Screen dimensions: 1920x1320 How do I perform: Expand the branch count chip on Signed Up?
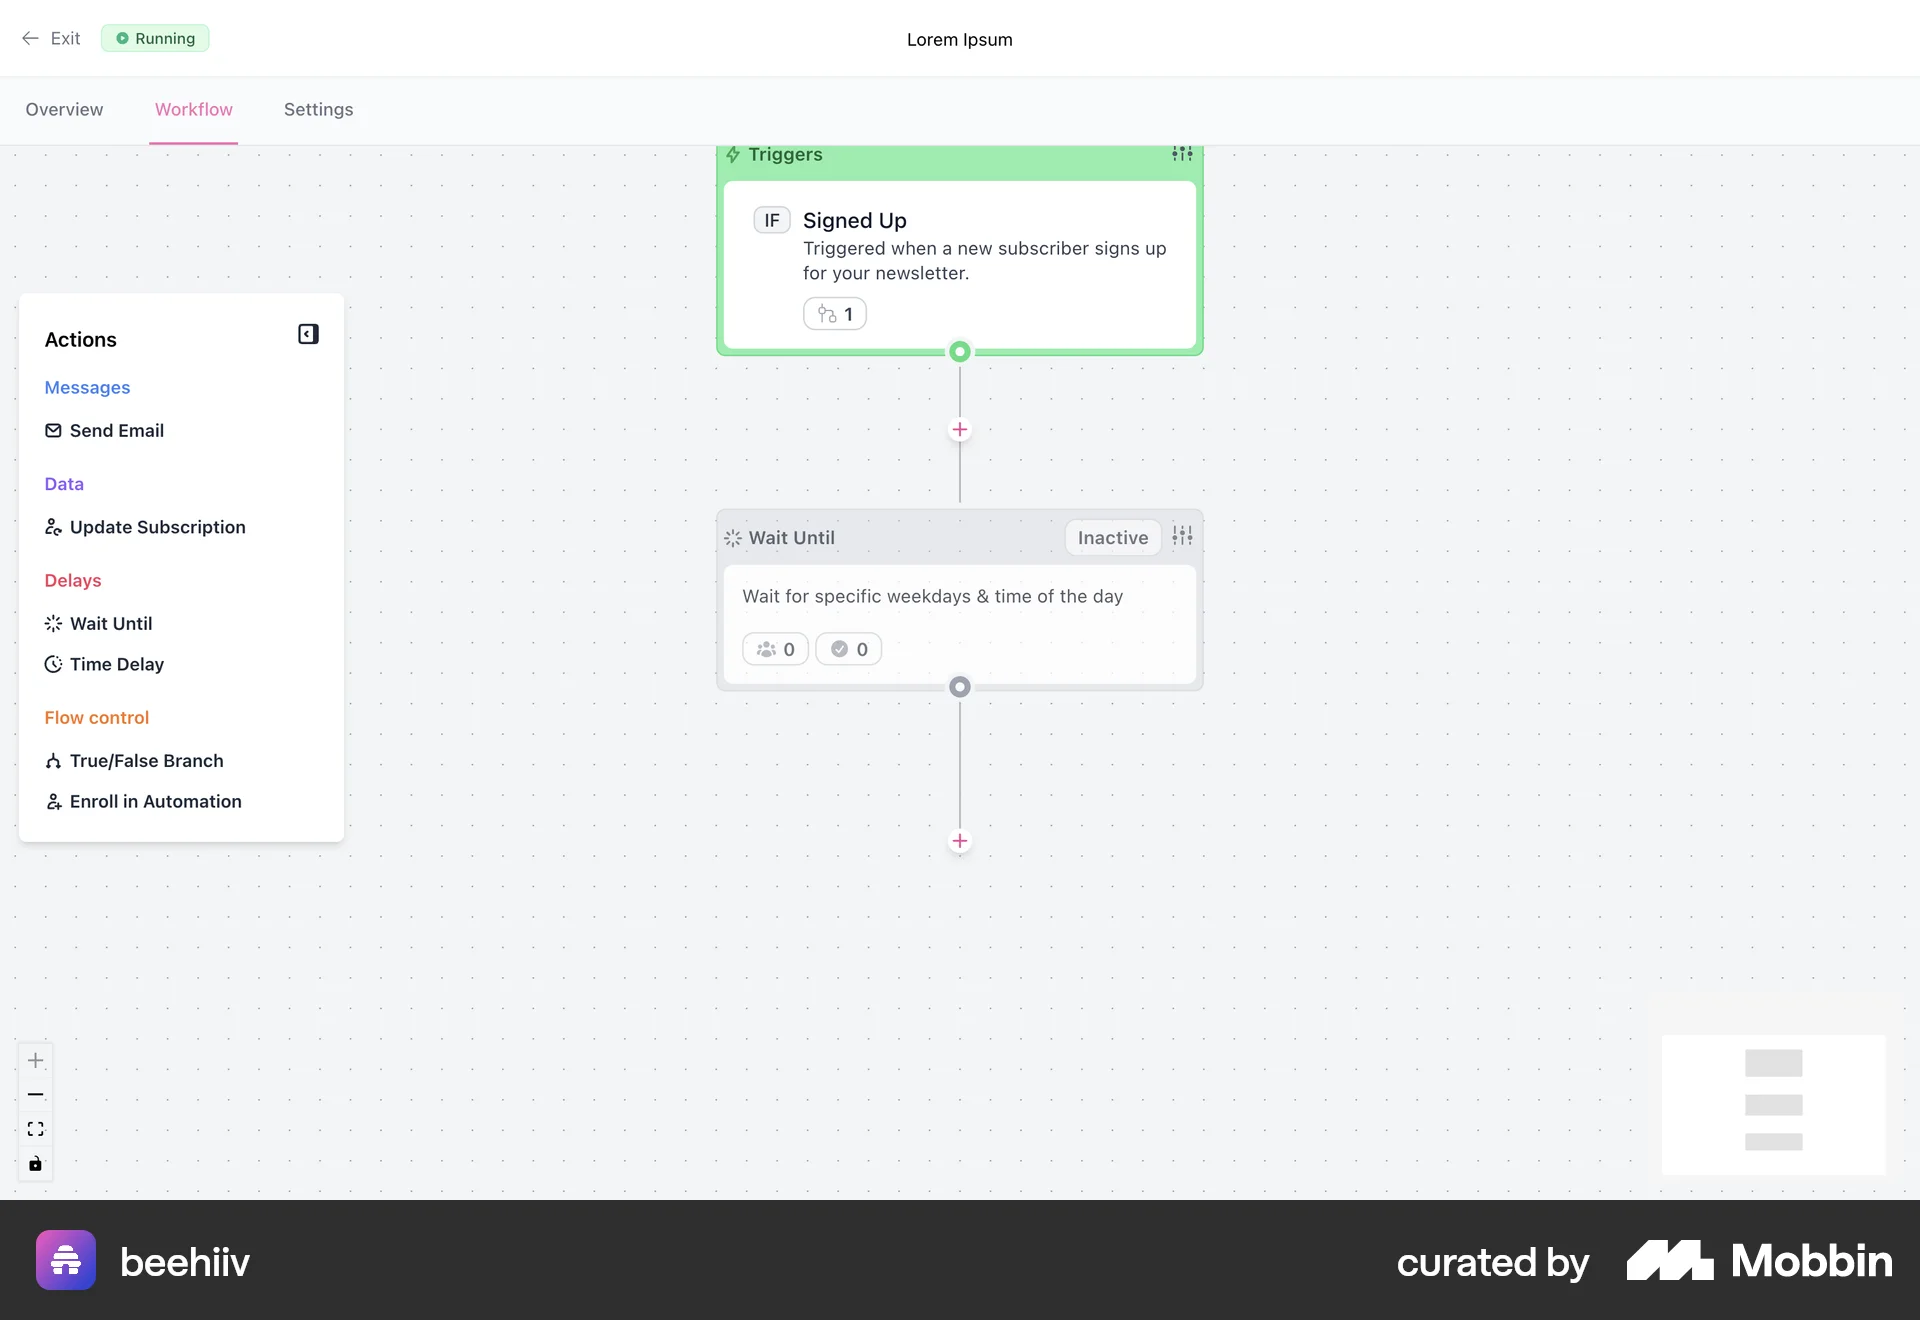(835, 313)
